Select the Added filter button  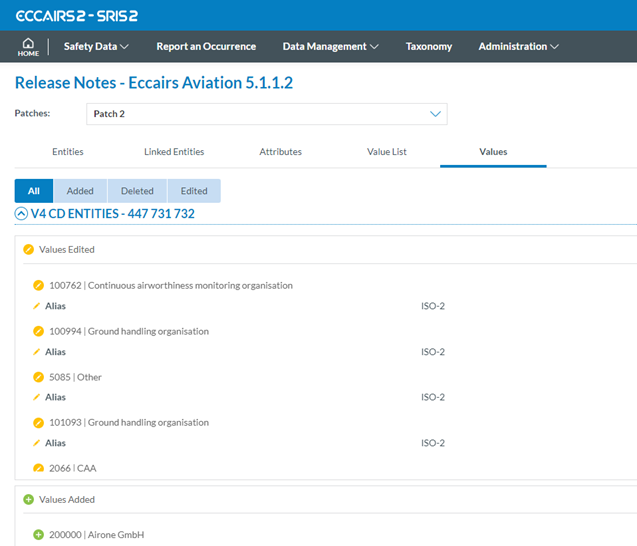point(80,191)
